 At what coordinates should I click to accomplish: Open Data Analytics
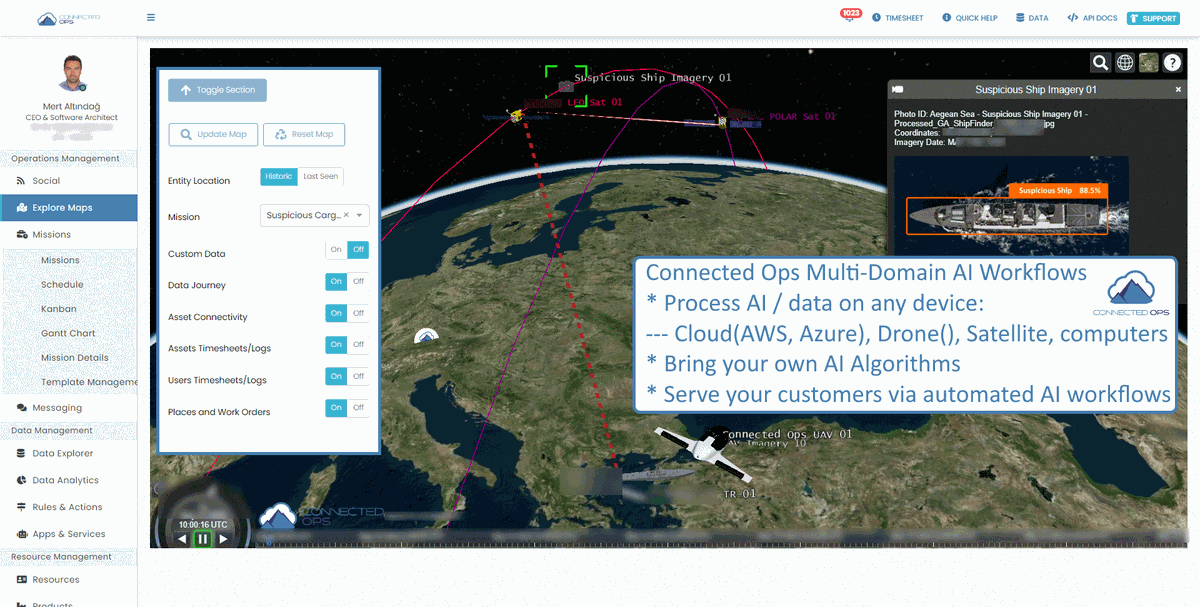pos(65,480)
